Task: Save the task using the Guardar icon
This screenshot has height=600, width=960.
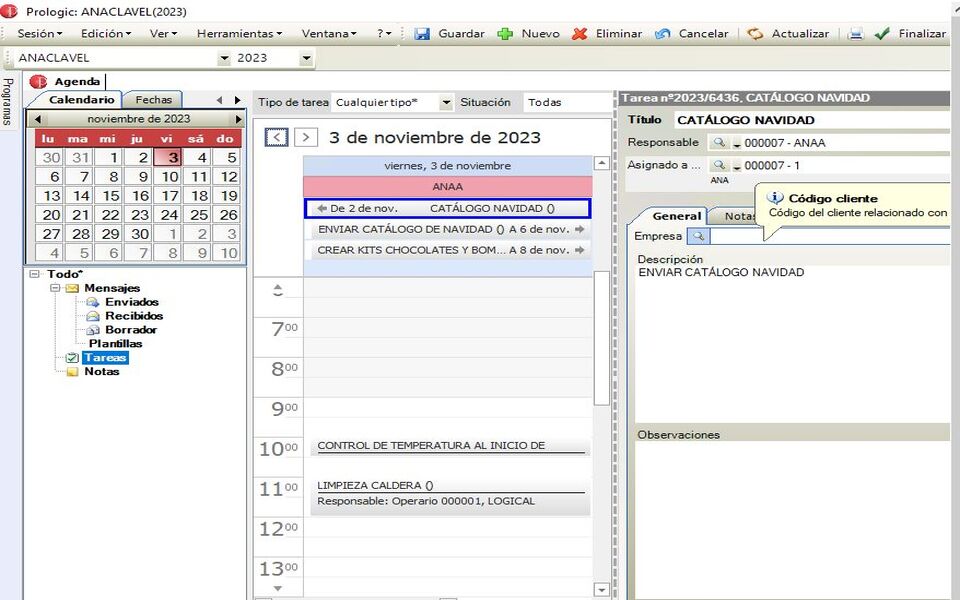Action: pyautogui.click(x=423, y=33)
